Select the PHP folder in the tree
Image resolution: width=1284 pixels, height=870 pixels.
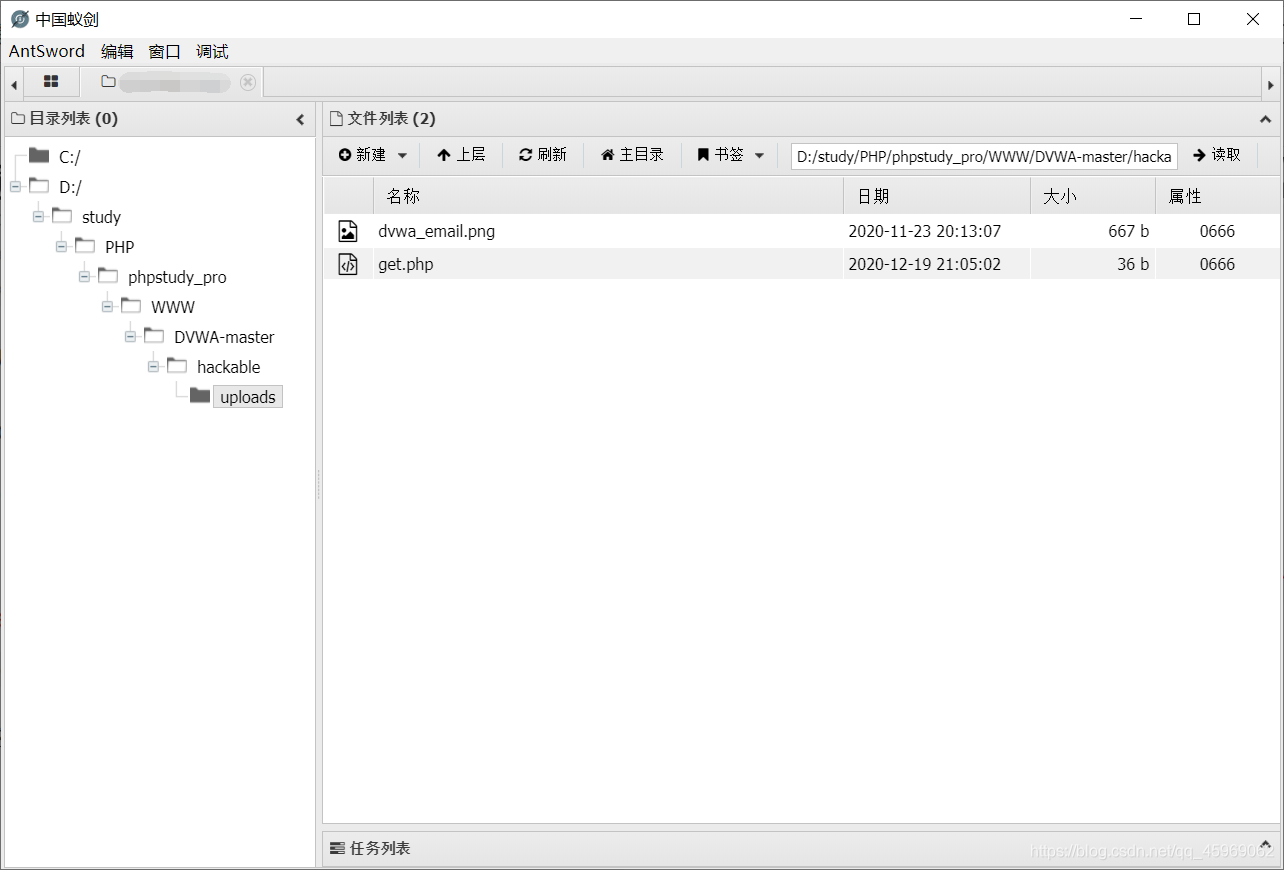119,247
